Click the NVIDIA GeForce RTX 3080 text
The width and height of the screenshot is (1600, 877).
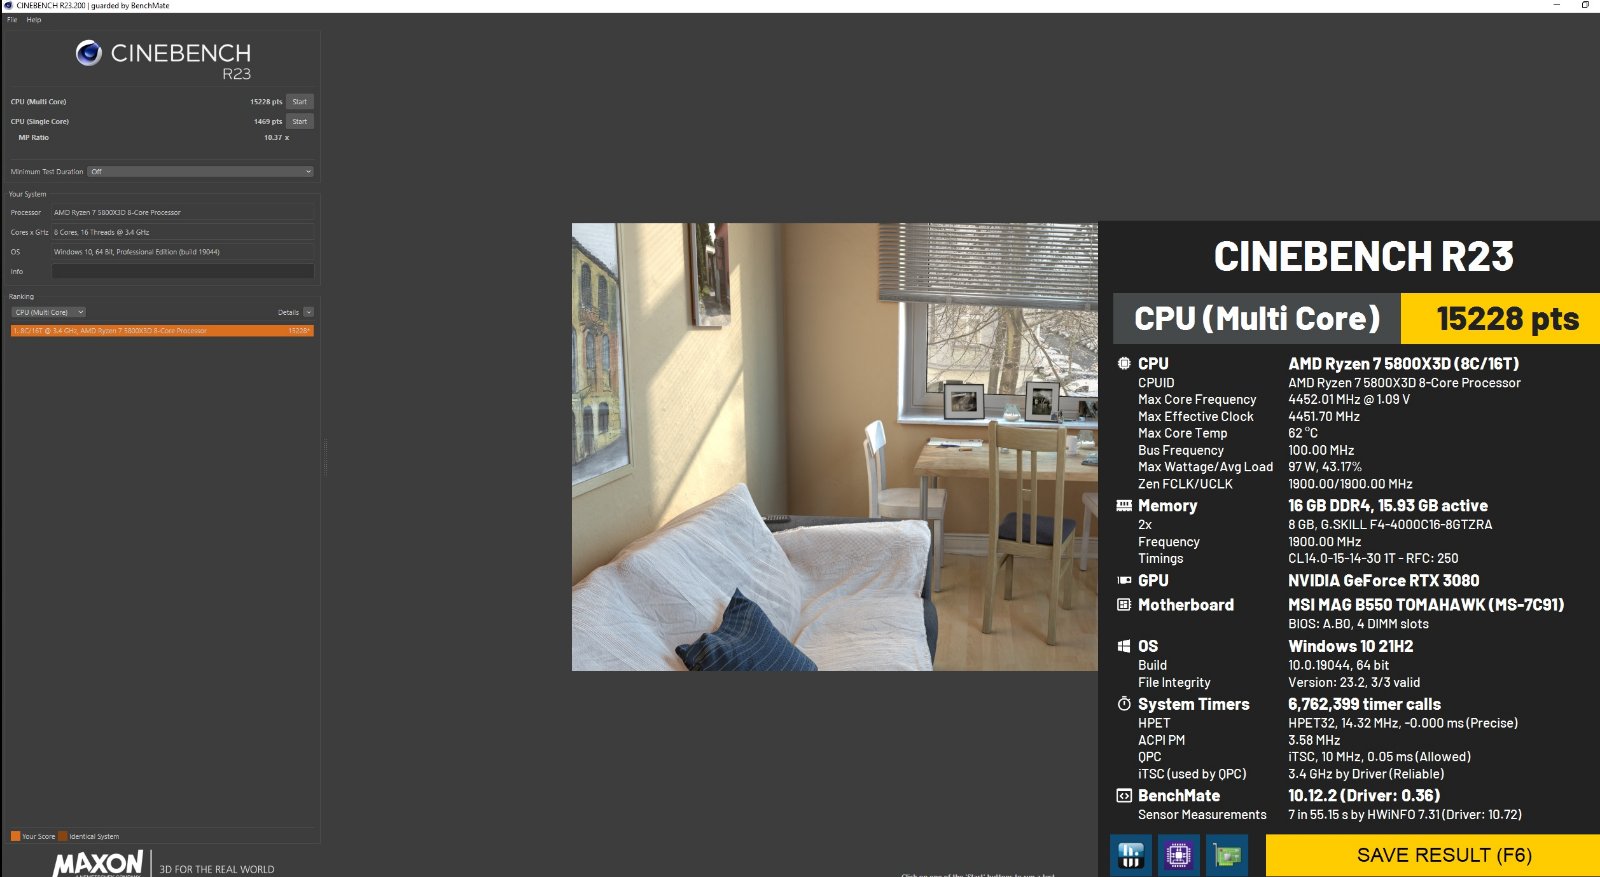click(1384, 581)
